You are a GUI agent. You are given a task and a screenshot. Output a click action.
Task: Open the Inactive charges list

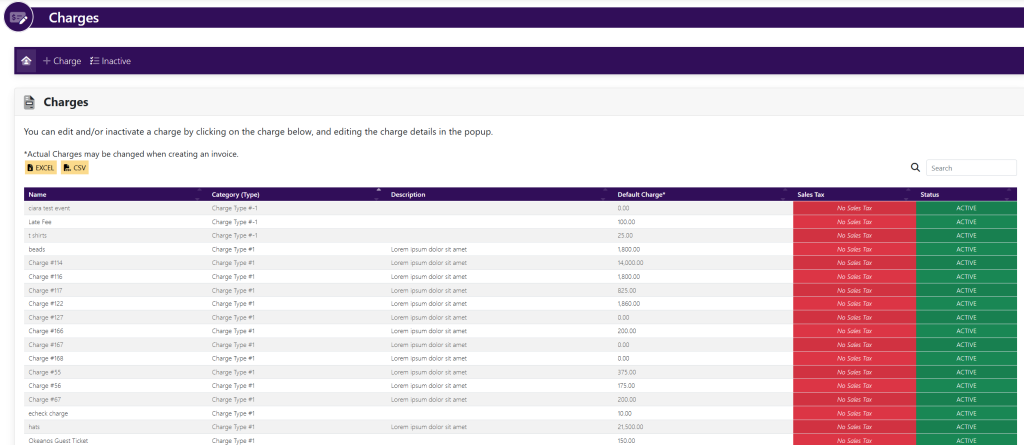110,61
